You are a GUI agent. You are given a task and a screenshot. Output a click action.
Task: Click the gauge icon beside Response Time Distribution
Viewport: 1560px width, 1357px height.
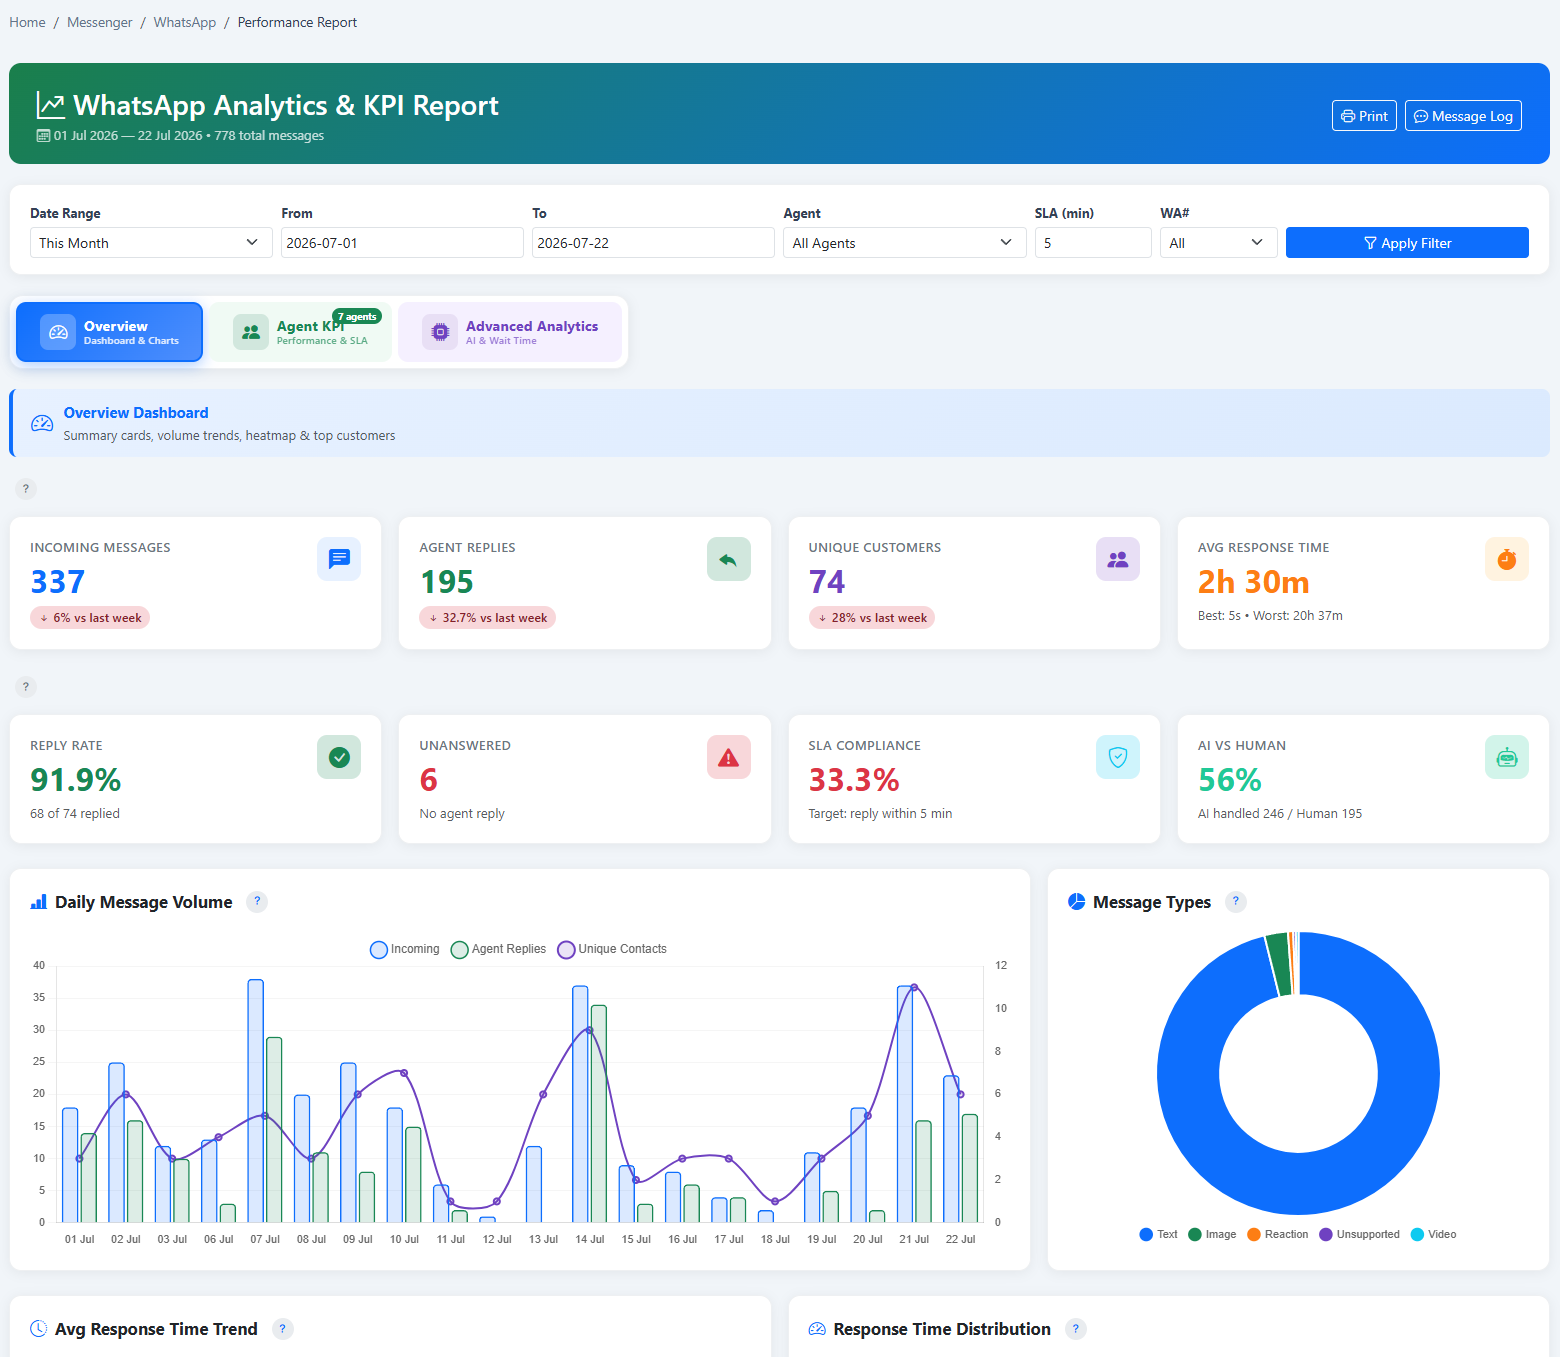coord(817,1329)
